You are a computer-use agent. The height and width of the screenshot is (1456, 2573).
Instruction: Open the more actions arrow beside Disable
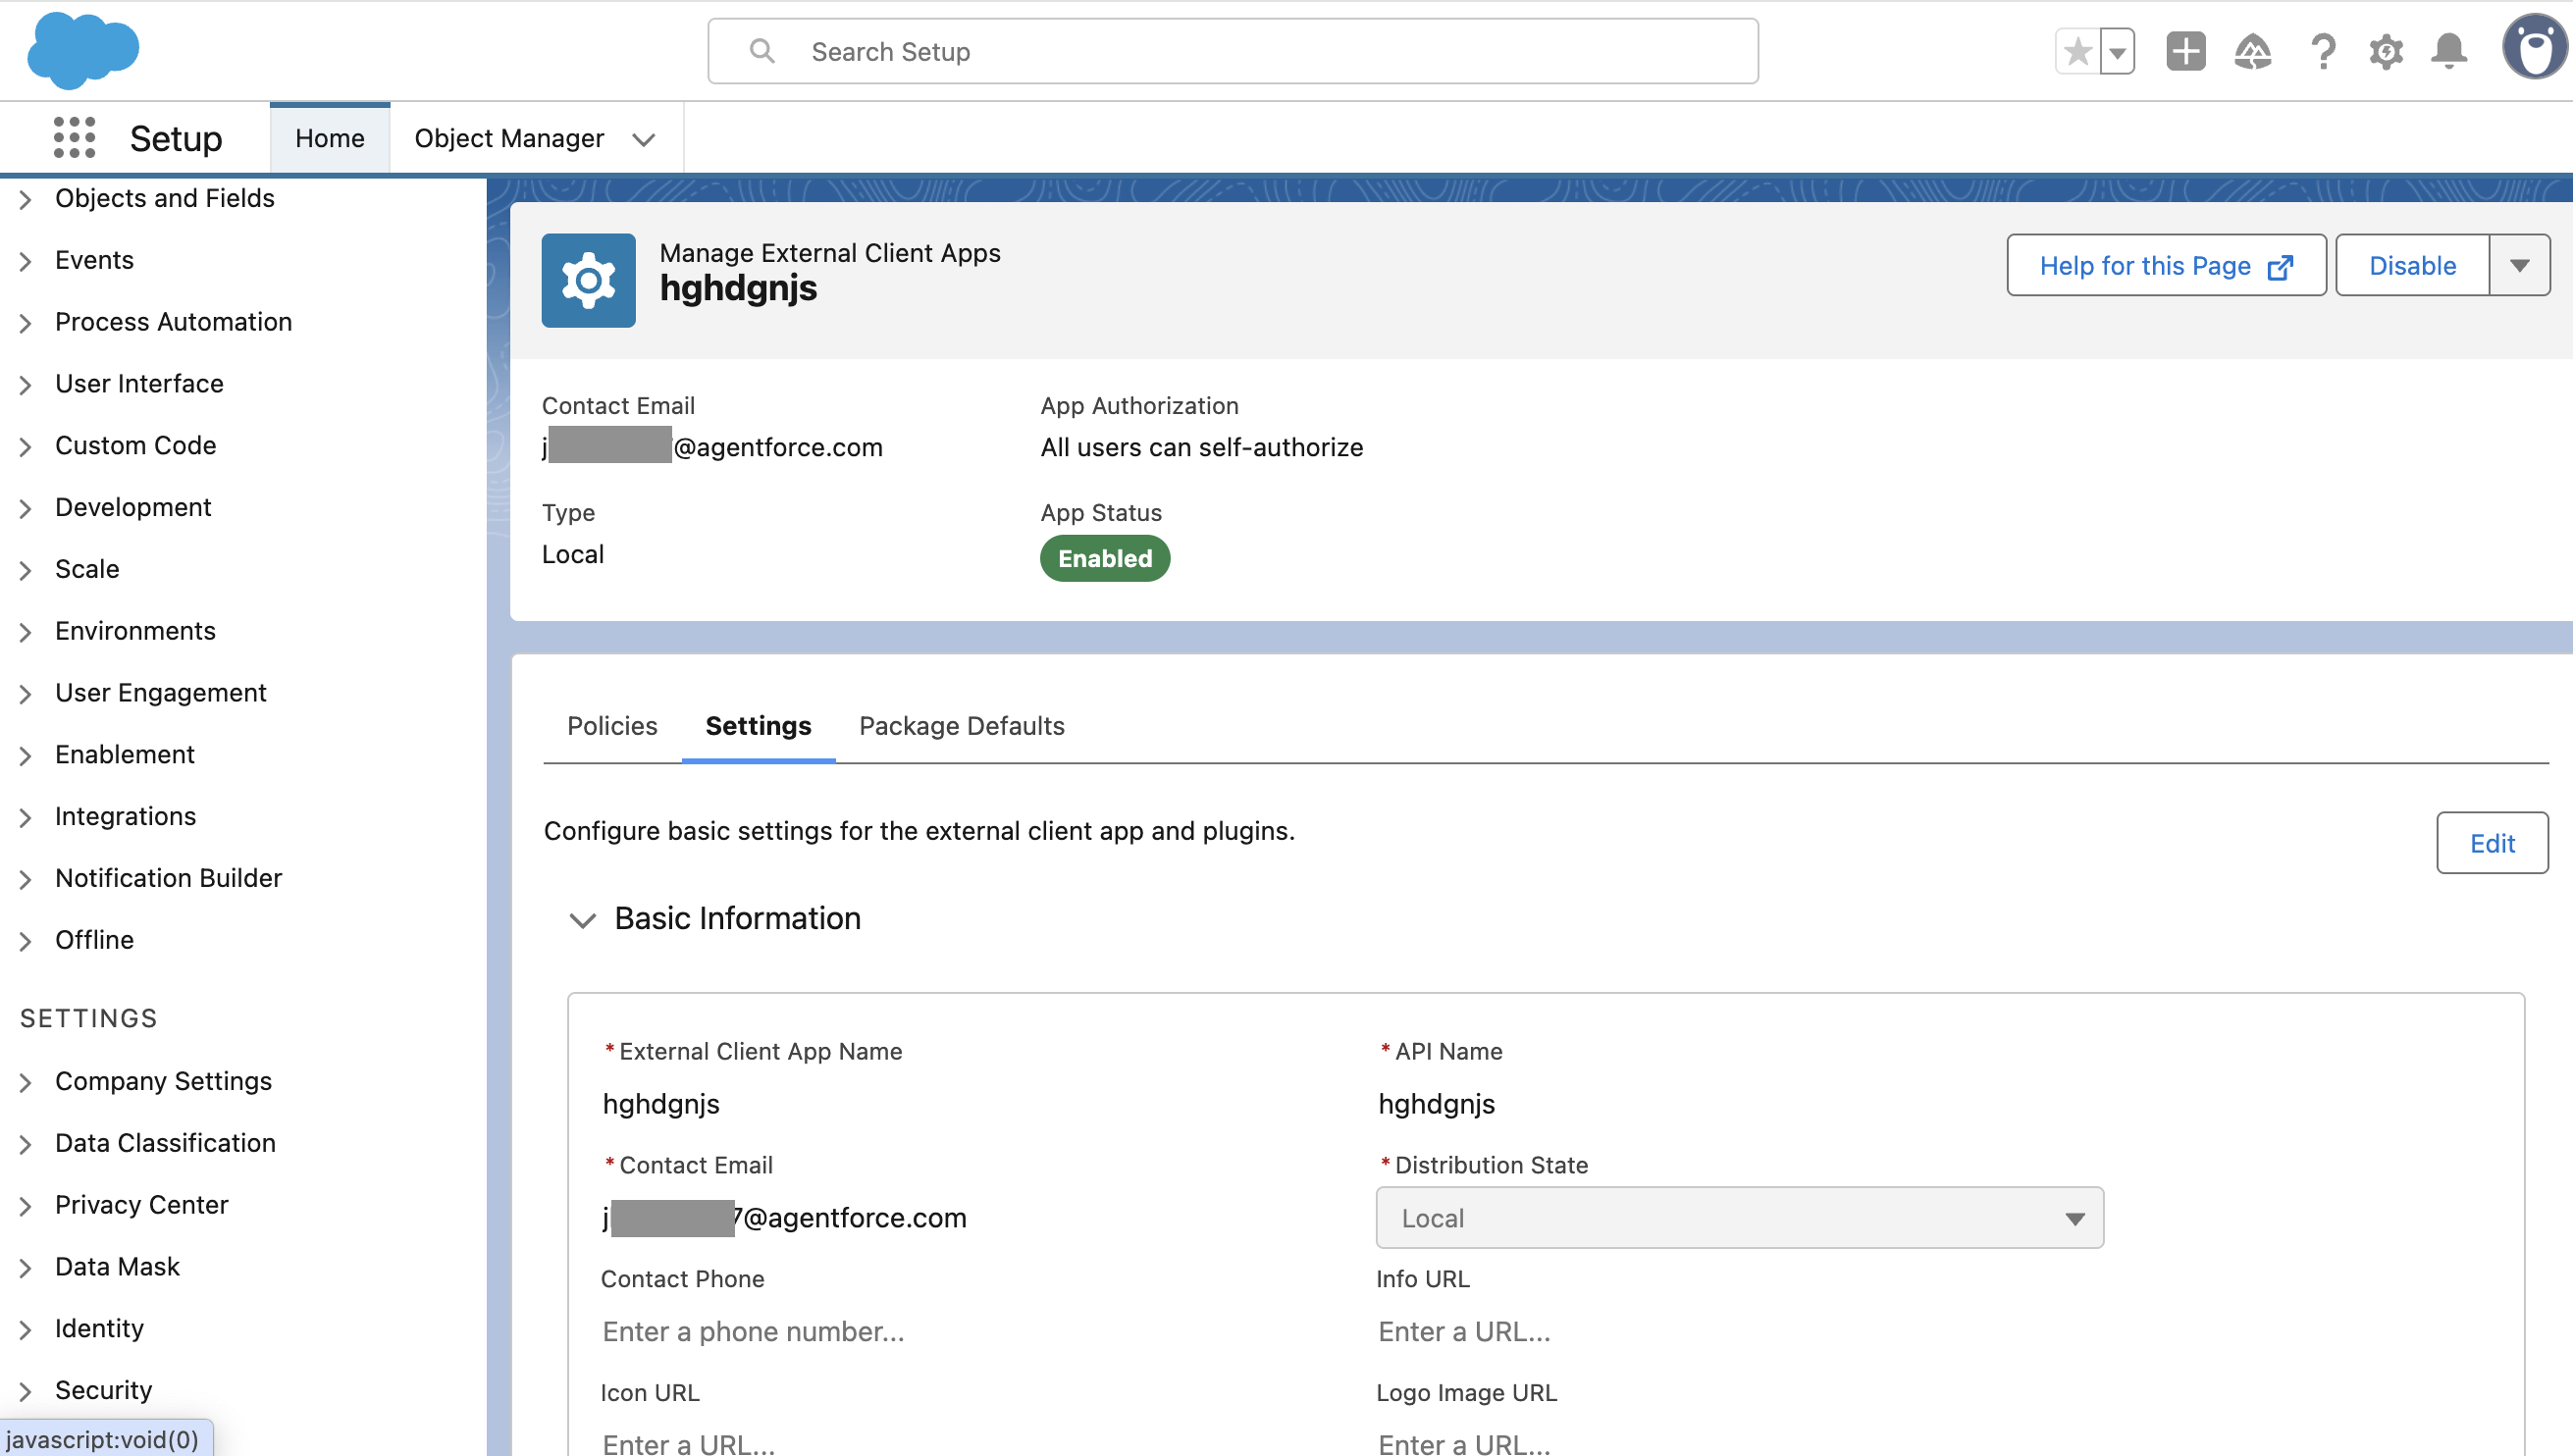pyautogui.click(x=2519, y=265)
